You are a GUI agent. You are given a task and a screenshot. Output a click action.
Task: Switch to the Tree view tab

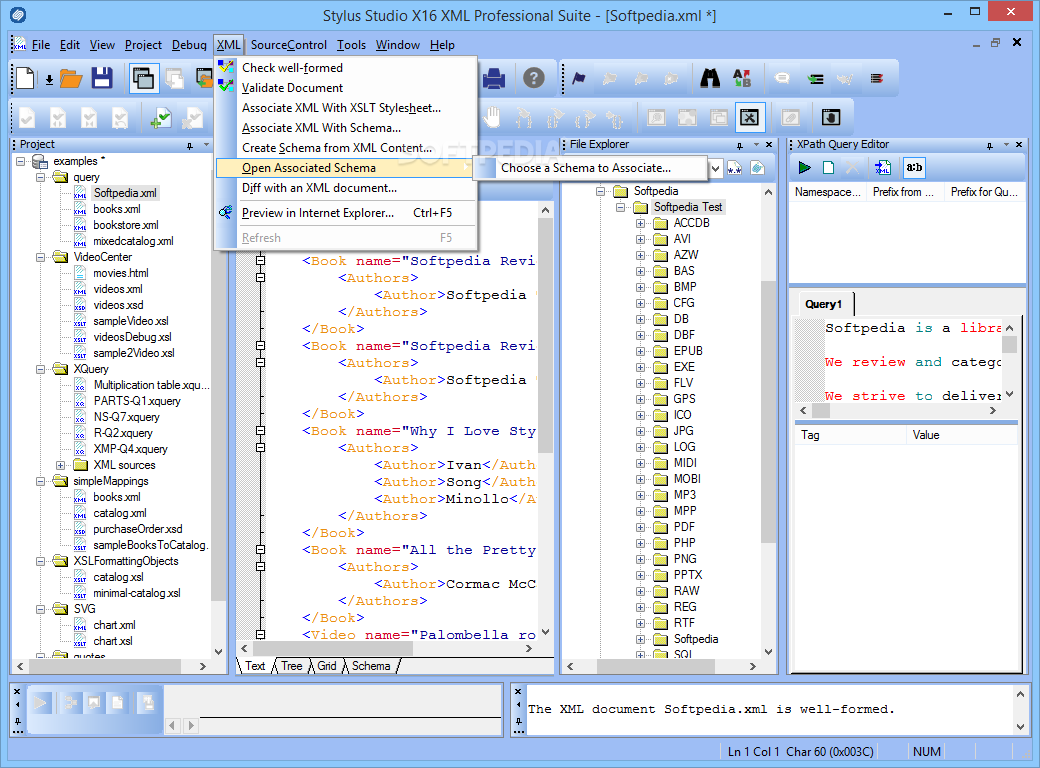(x=291, y=666)
